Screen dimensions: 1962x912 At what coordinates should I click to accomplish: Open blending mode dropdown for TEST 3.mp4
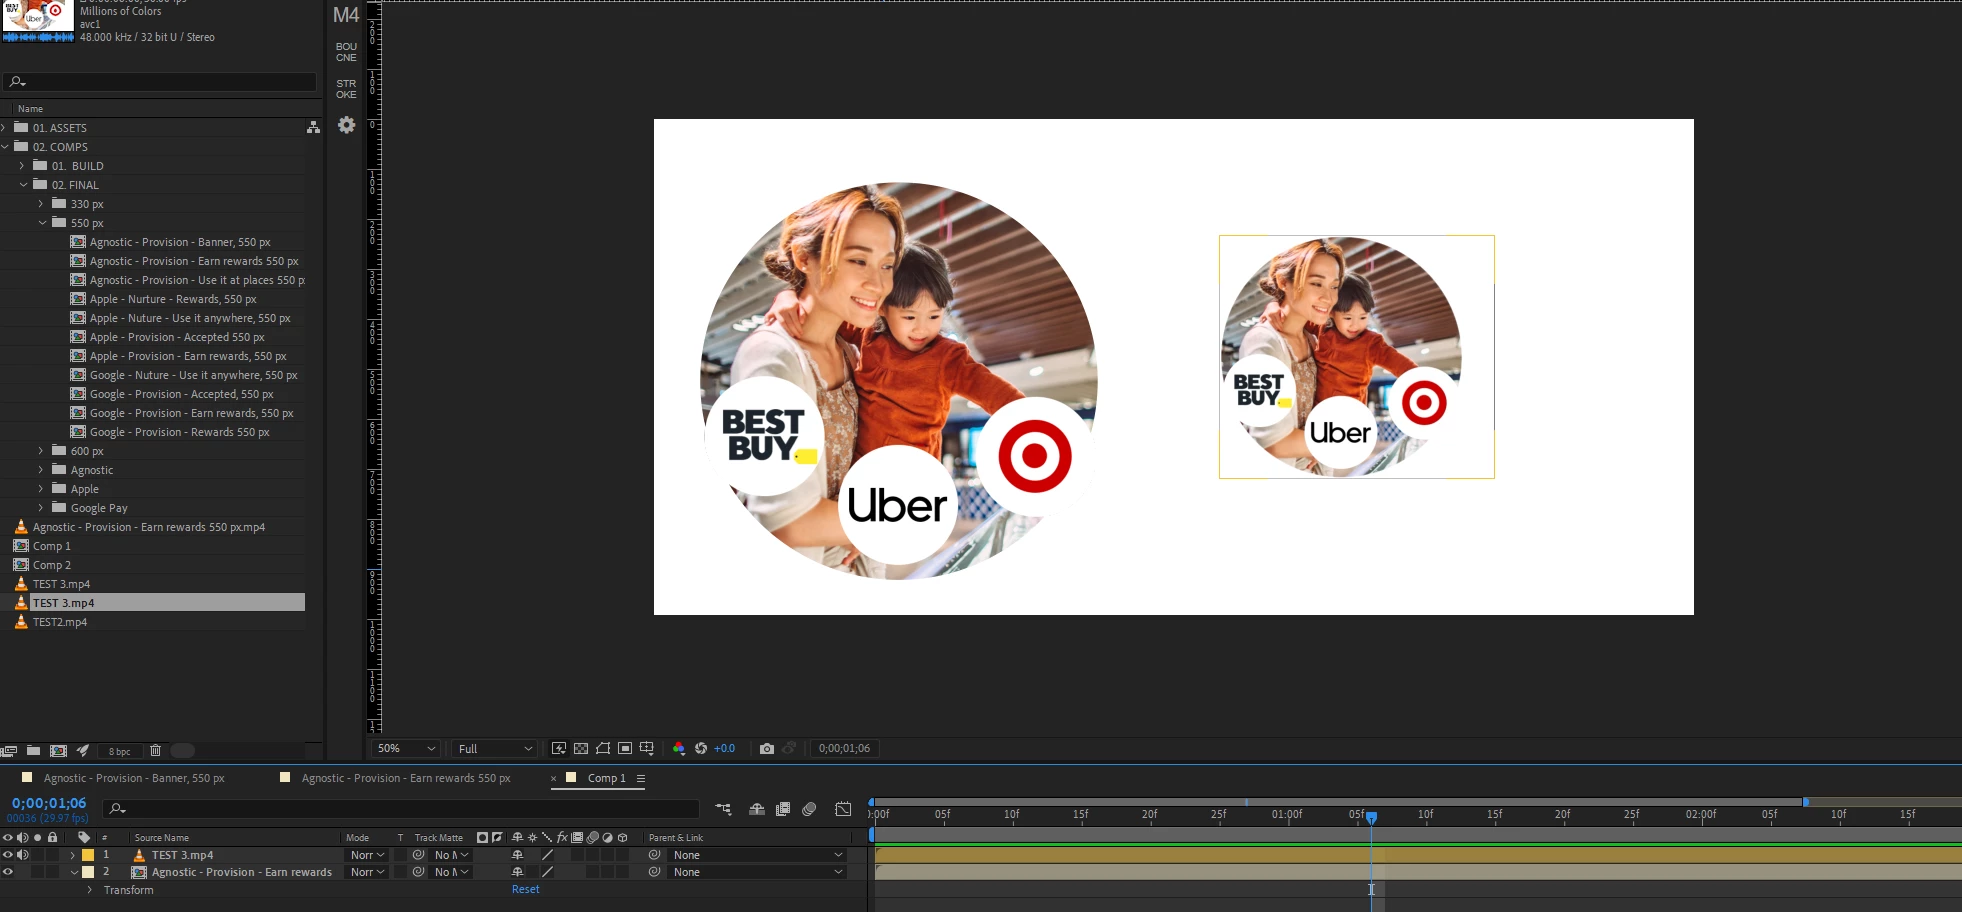coord(367,856)
